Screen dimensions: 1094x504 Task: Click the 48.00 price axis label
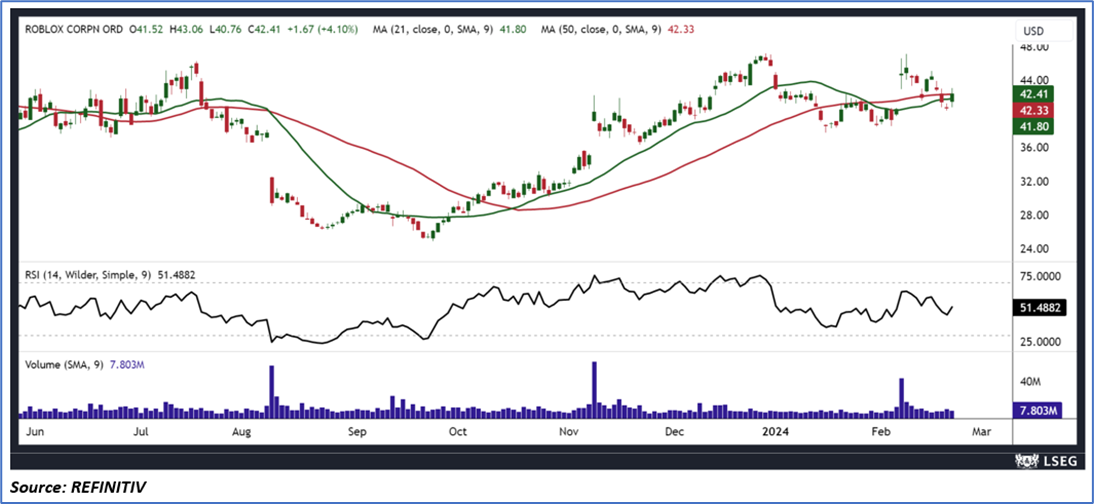click(x=1033, y=47)
